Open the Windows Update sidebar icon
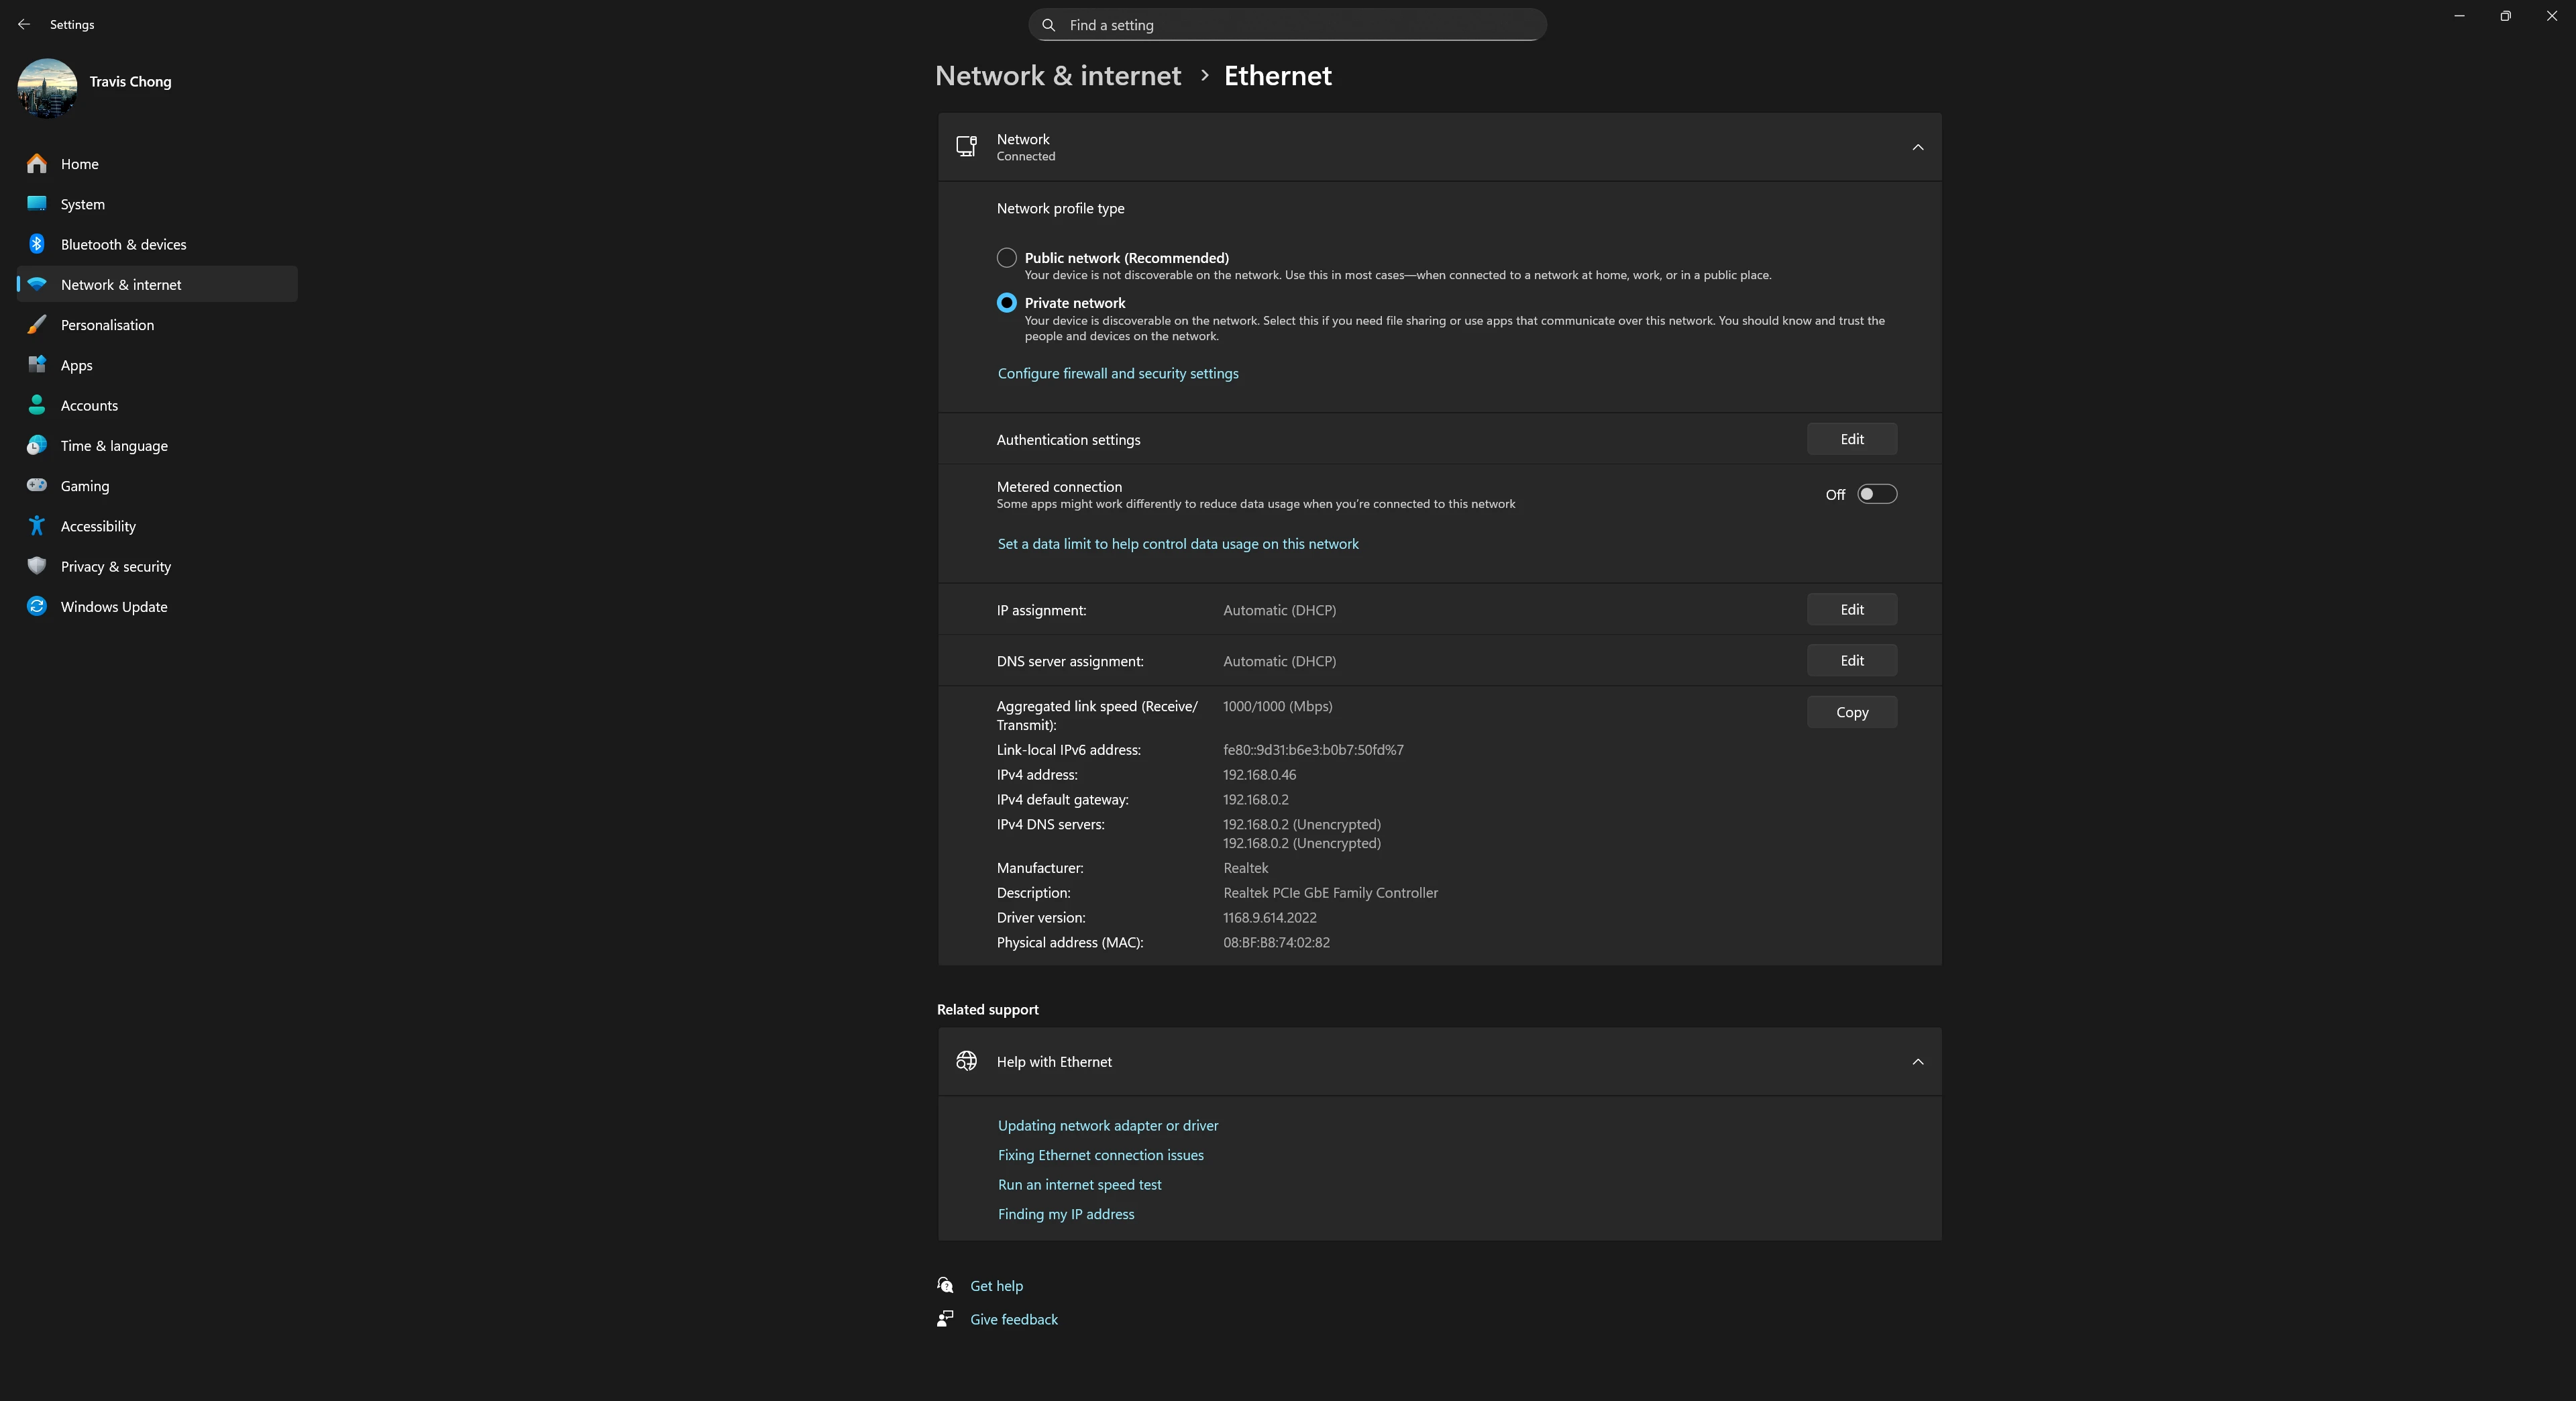Screen dimensions: 2576x1401 [x=37, y=606]
